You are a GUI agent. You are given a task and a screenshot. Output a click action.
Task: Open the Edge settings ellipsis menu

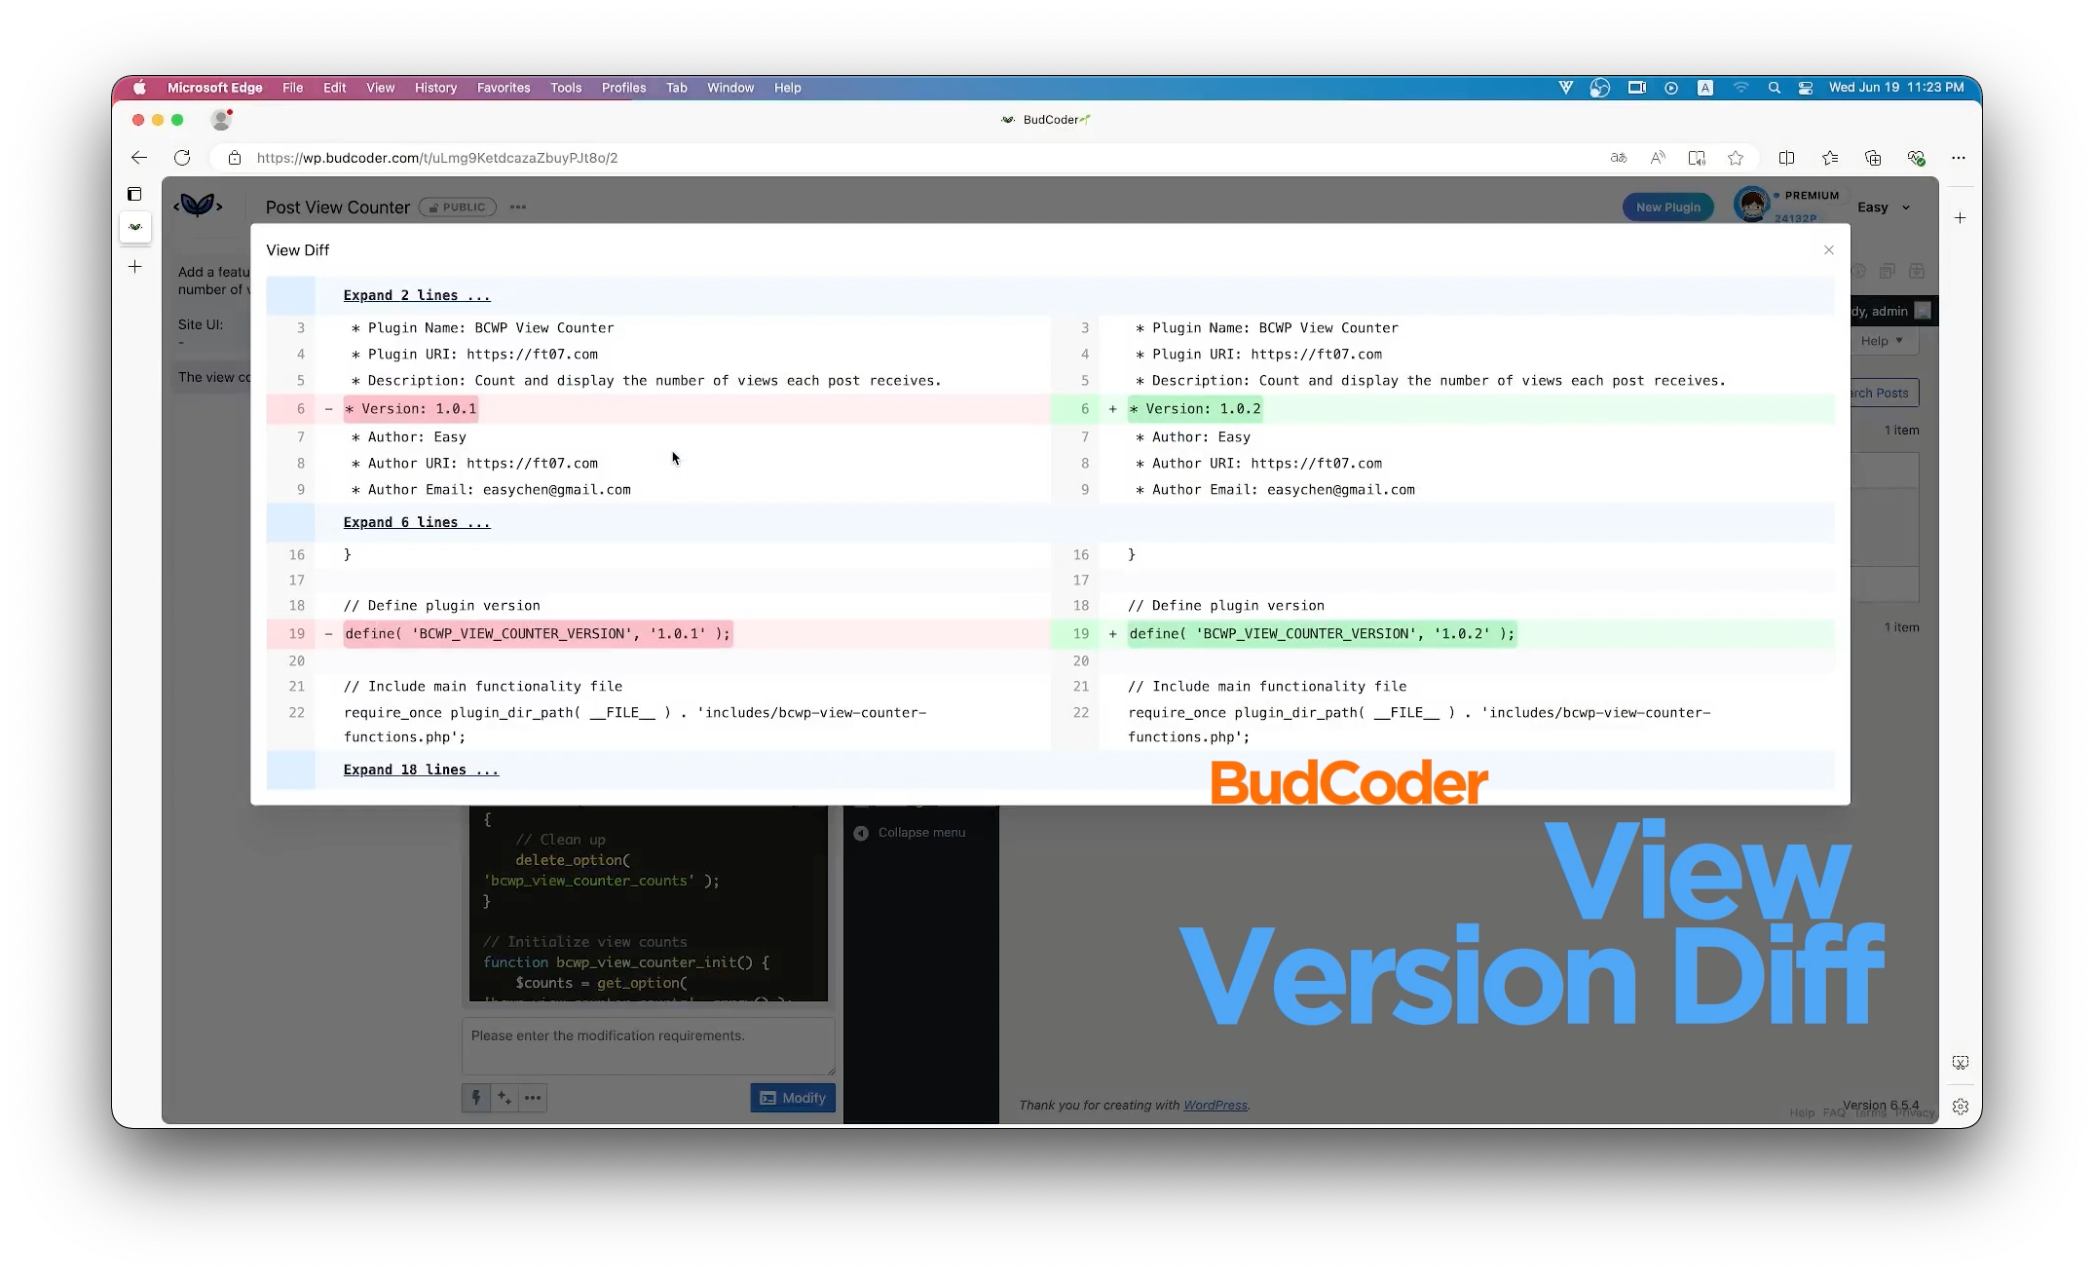click(x=1958, y=158)
